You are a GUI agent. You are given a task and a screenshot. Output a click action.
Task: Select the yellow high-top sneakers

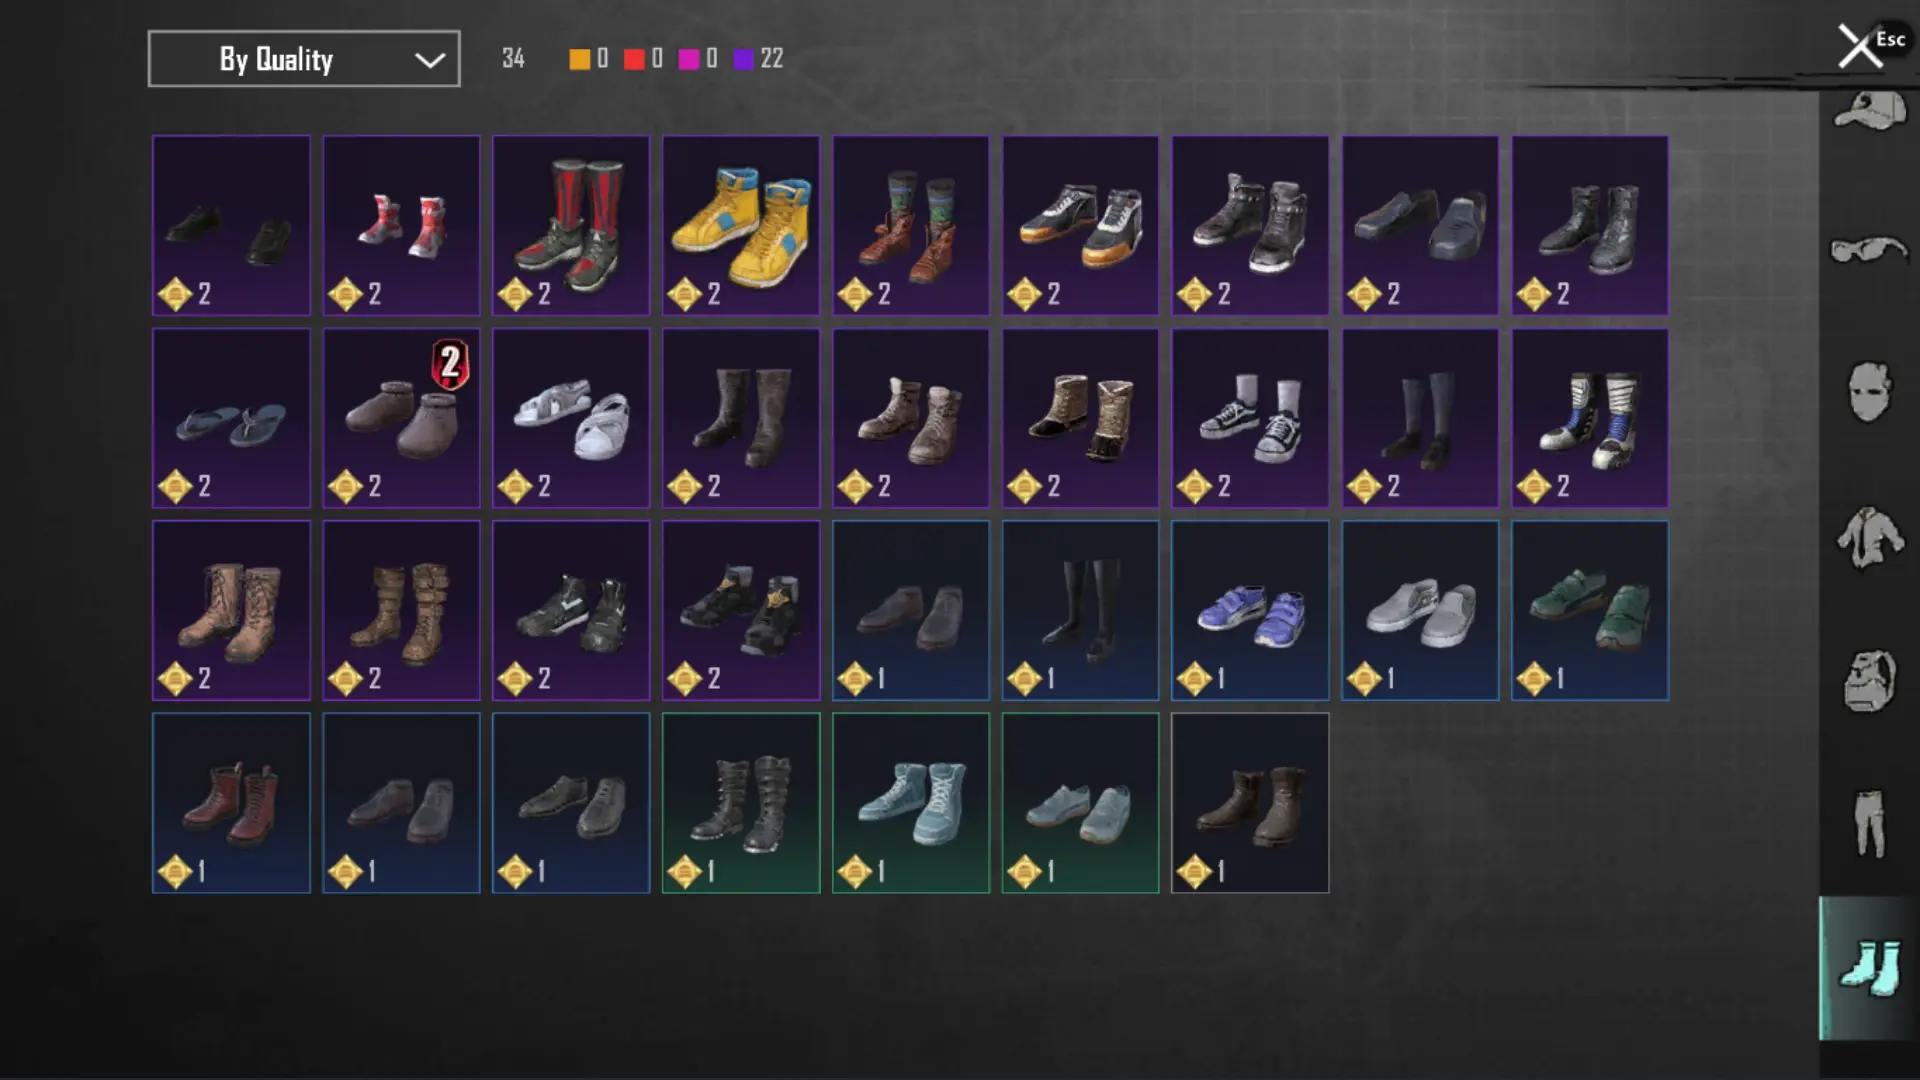coord(741,226)
